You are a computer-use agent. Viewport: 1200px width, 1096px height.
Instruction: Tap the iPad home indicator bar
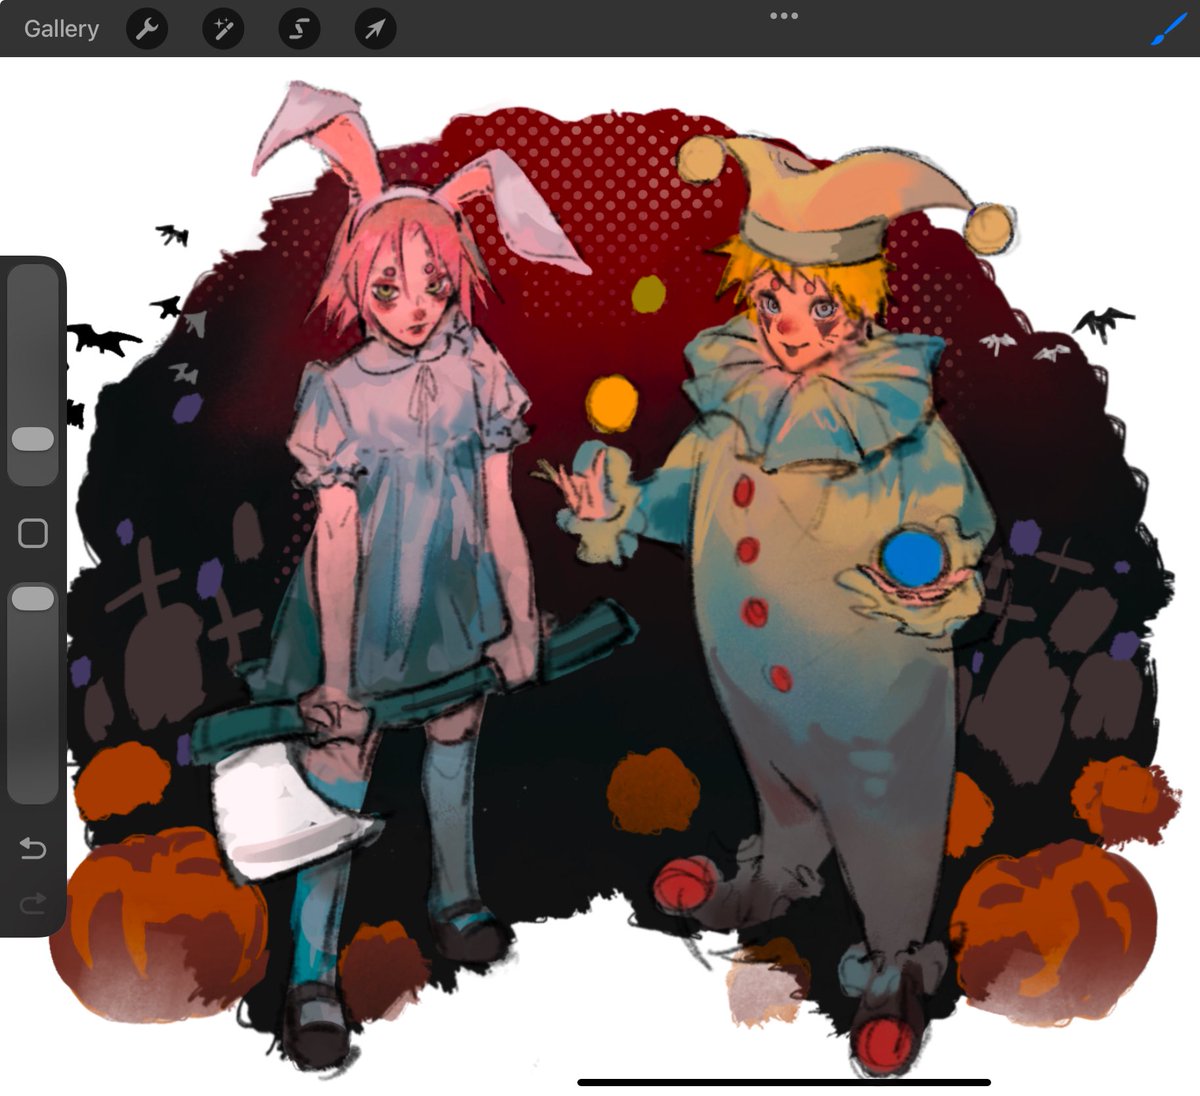coord(784,1082)
